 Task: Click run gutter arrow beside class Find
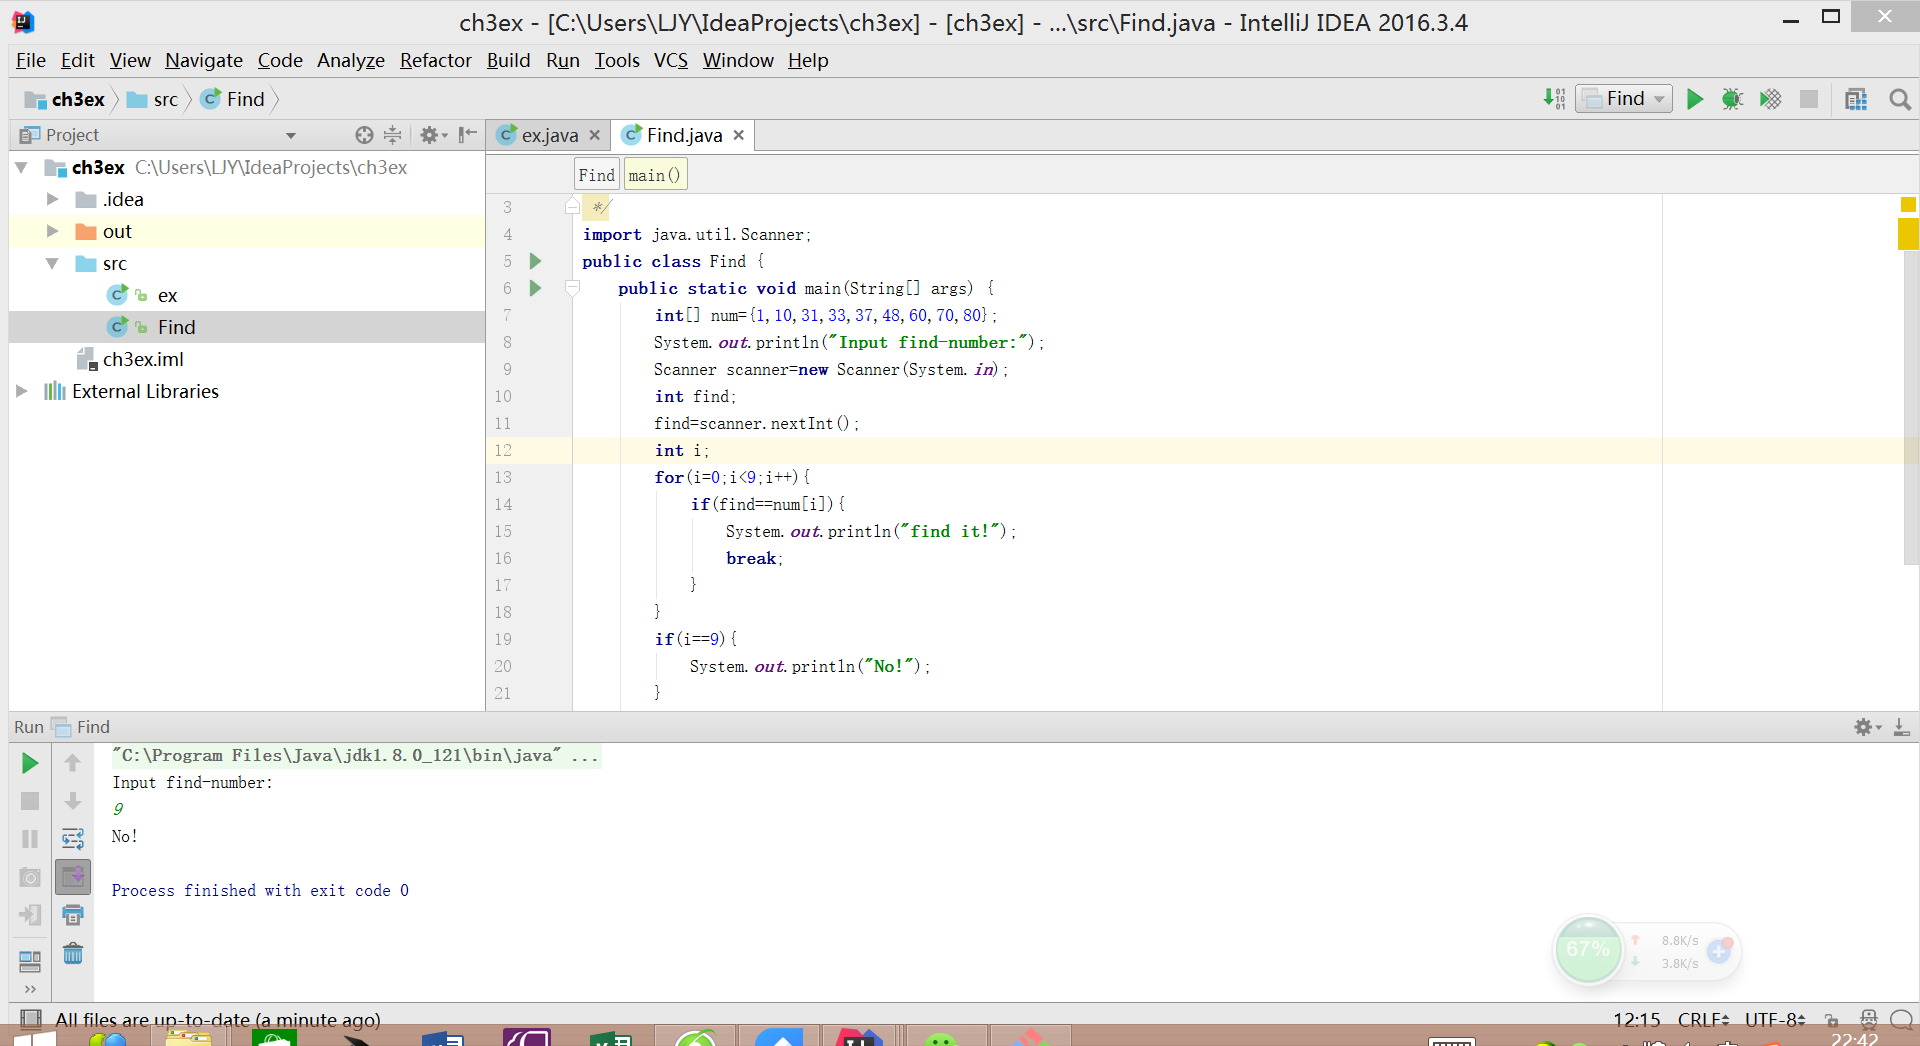535,261
